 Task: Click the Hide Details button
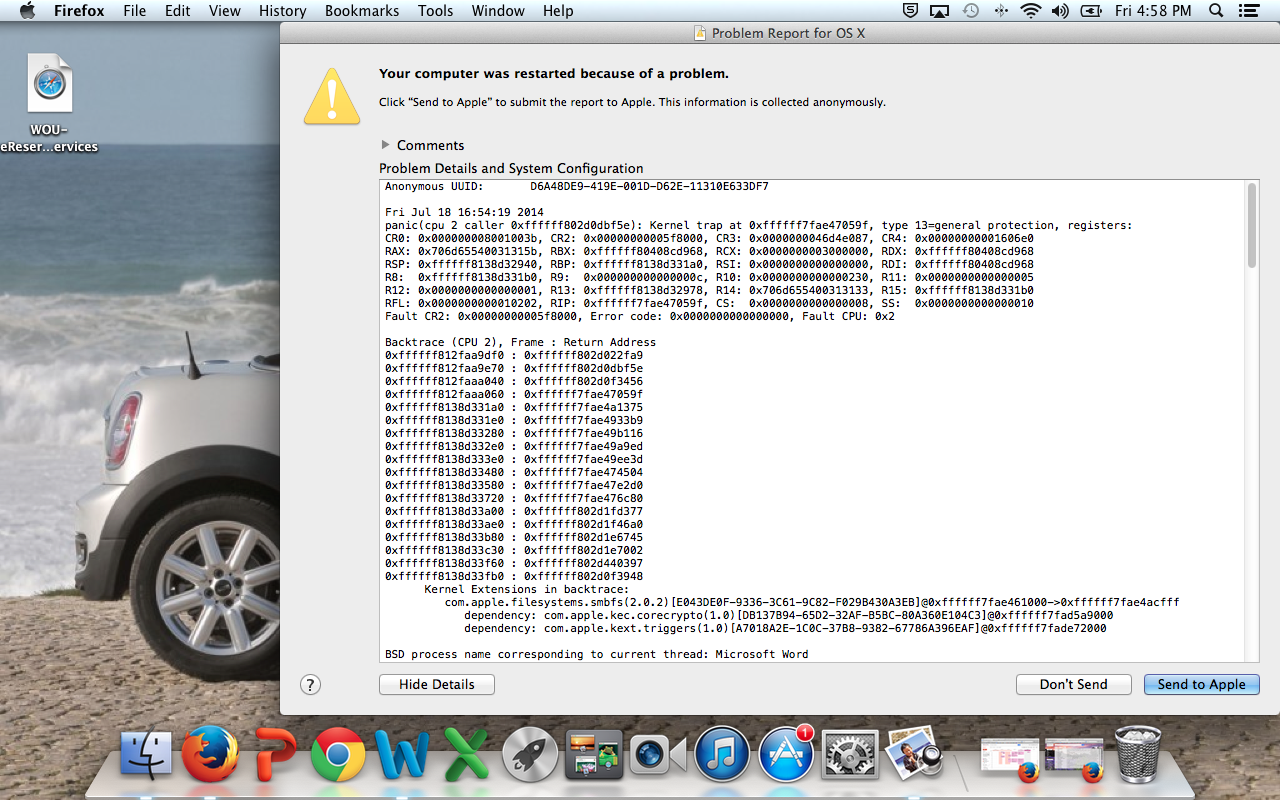[437, 684]
